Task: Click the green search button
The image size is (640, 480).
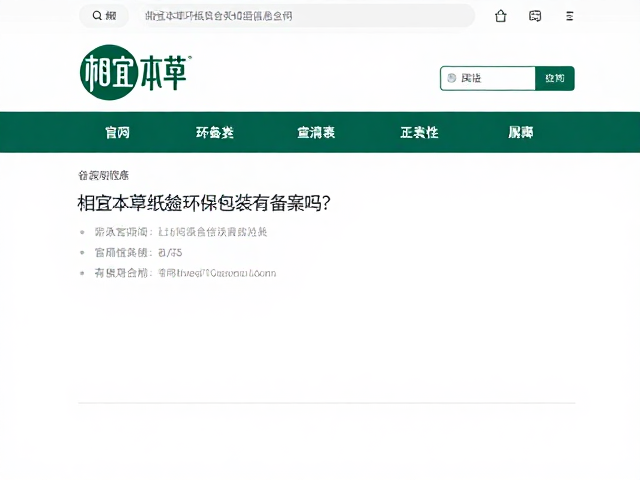Action: click(x=555, y=78)
